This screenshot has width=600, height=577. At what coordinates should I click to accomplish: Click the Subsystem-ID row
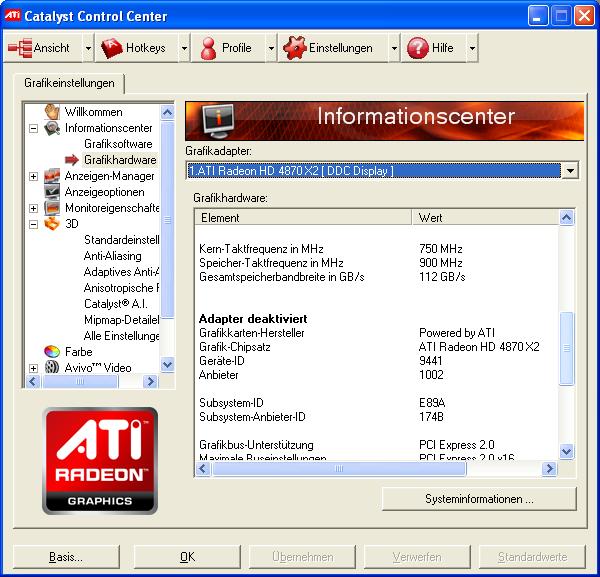[377, 403]
